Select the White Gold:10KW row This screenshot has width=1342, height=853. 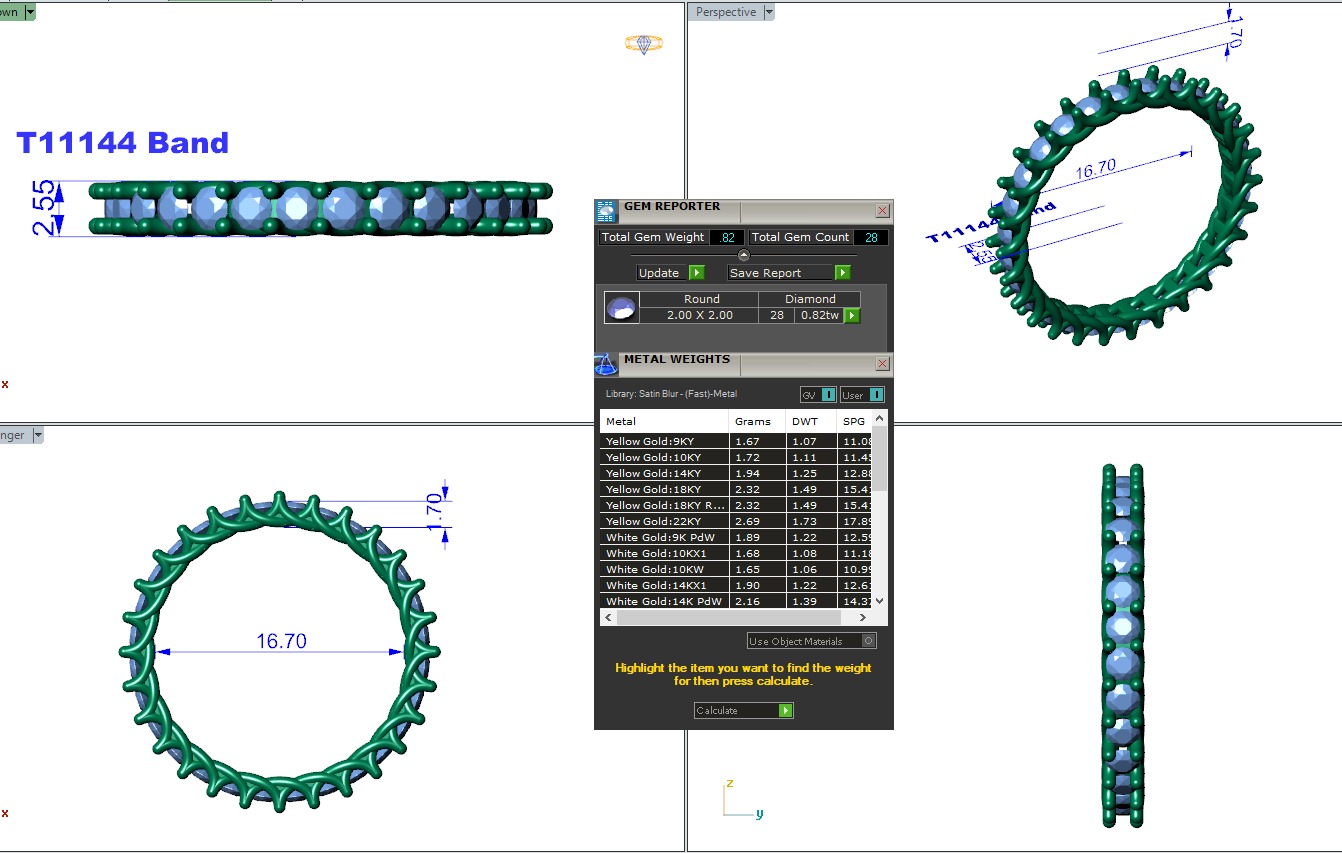coord(665,569)
